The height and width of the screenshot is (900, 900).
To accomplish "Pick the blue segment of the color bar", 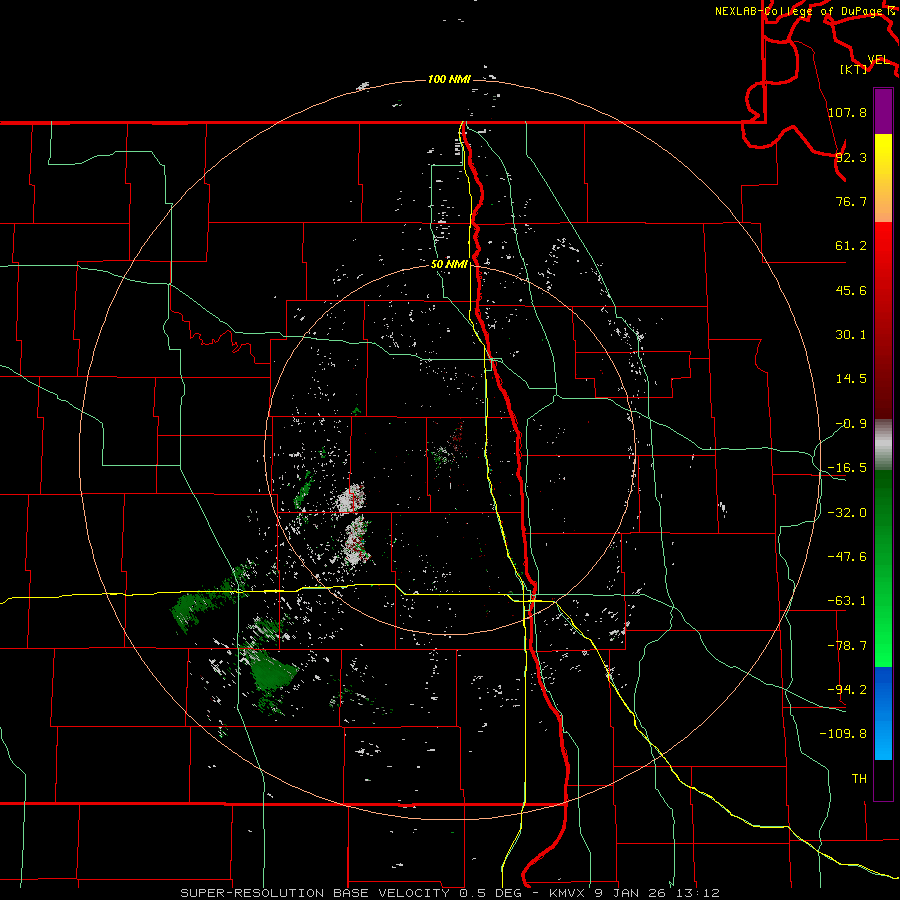I will click(x=883, y=713).
